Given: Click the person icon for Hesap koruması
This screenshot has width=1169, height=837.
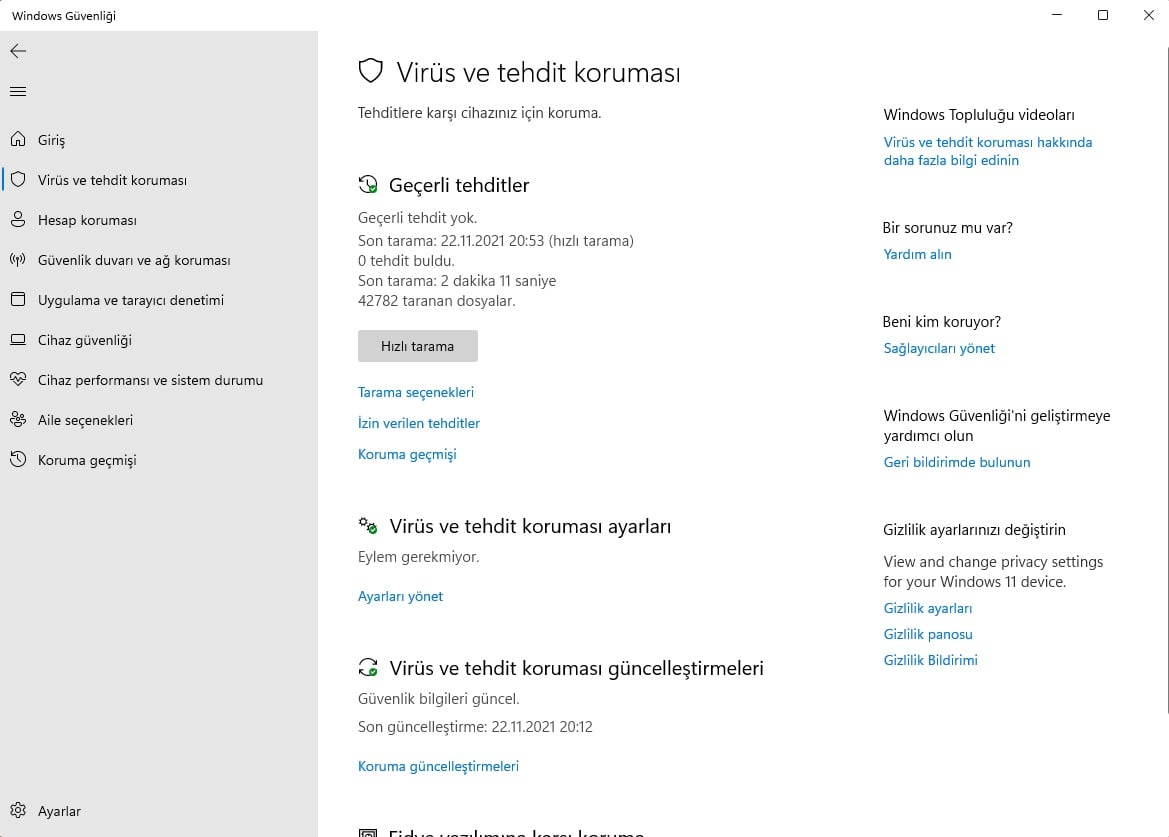Looking at the screenshot, I should click(18, 220).
